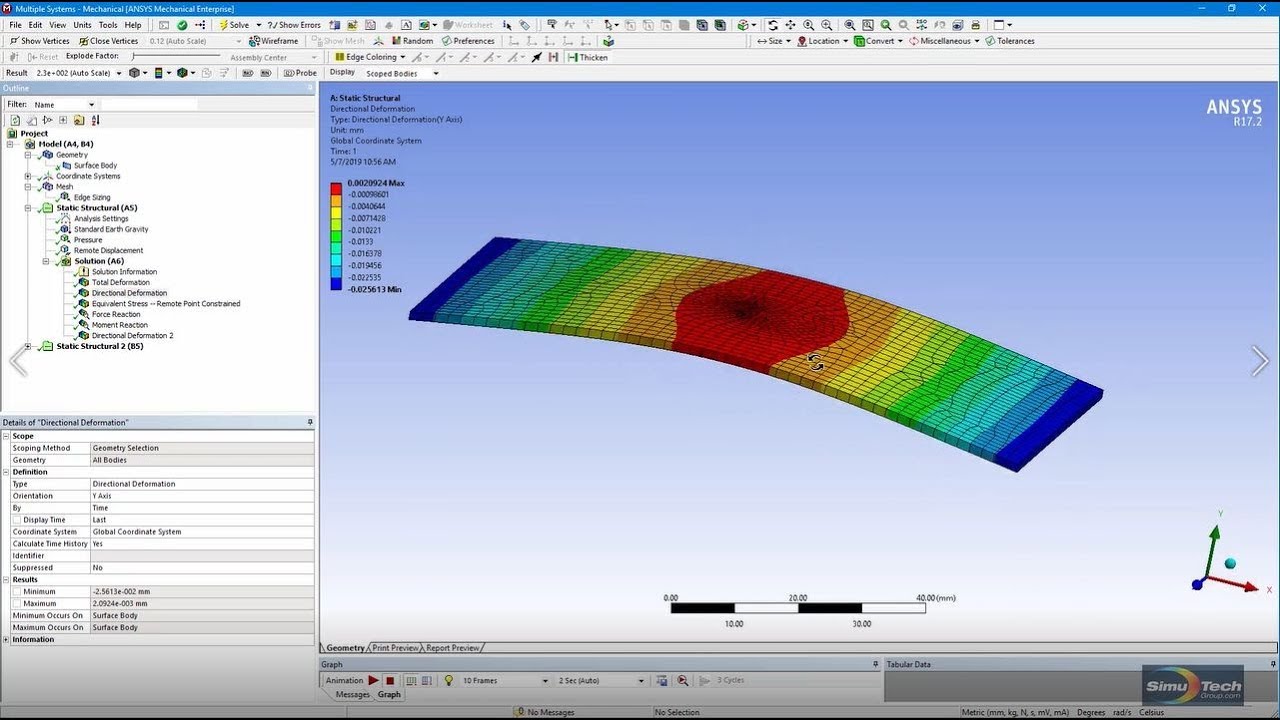Switch to the Messages tab

coord(352,694)
